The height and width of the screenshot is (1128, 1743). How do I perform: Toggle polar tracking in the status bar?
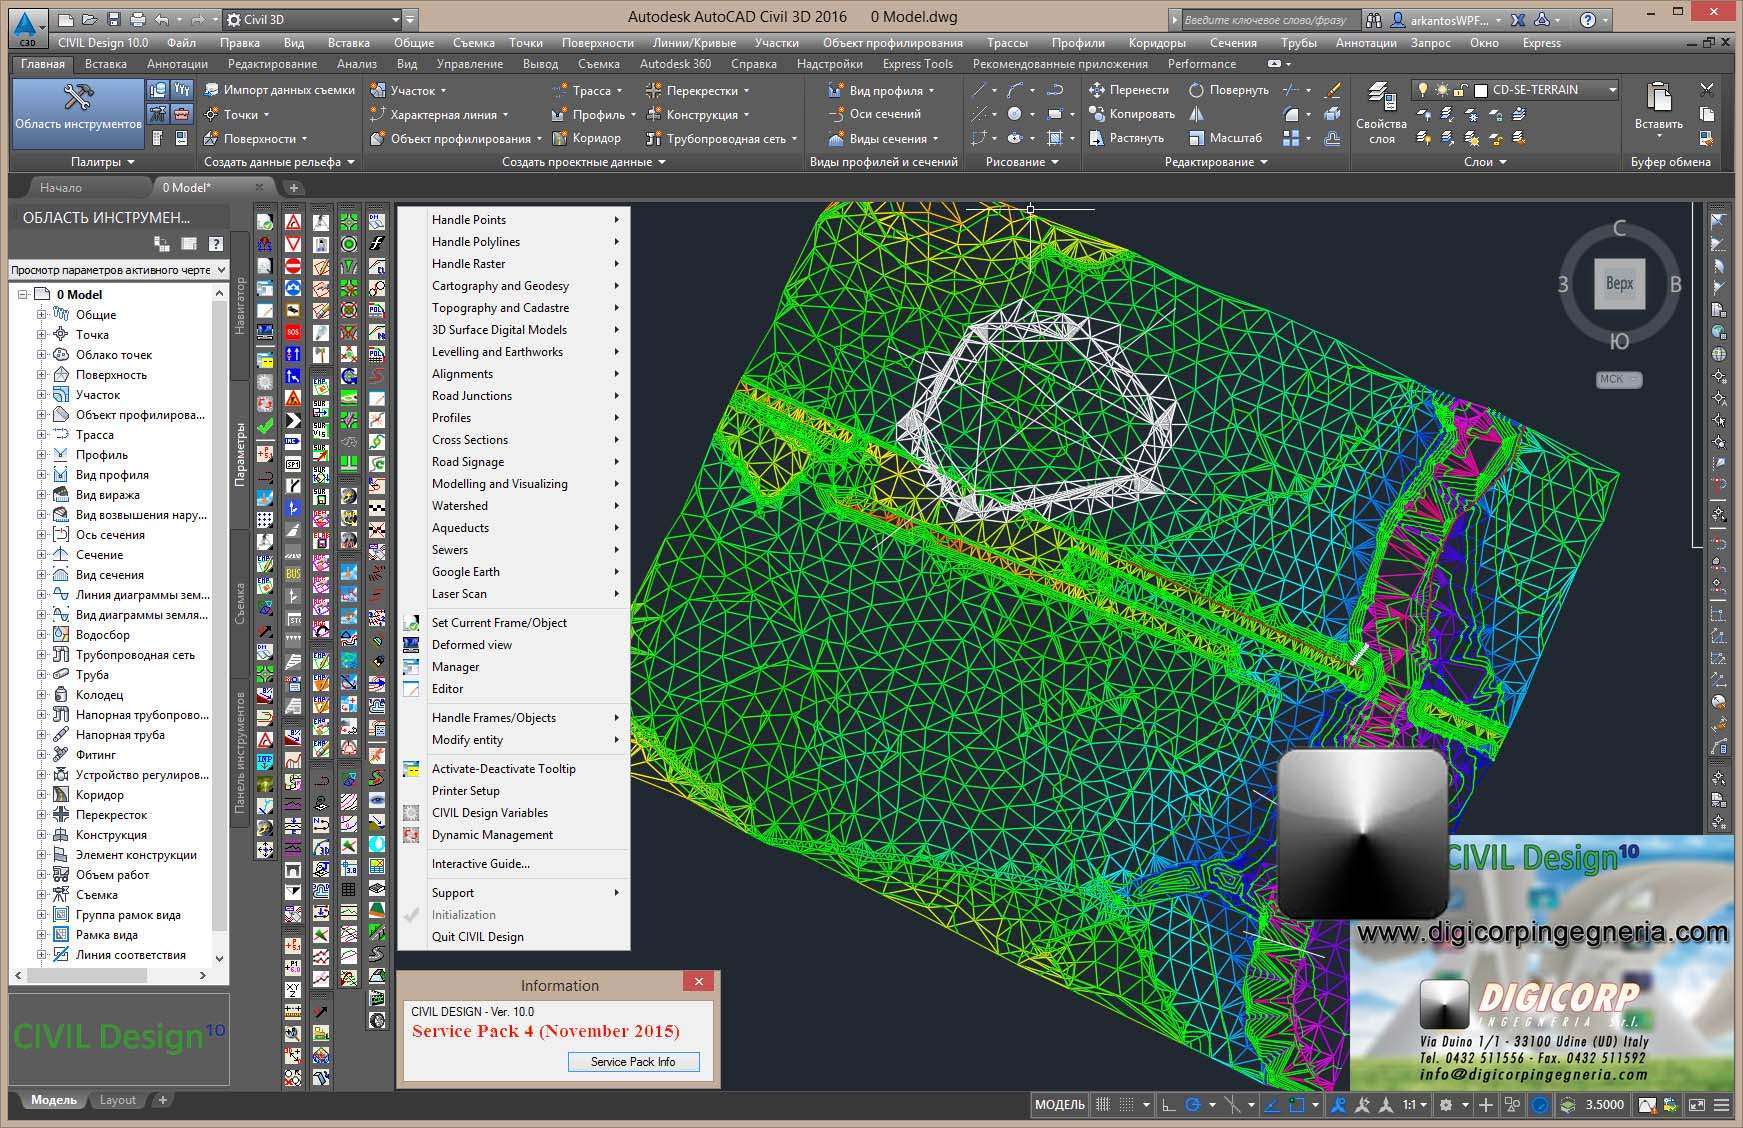click(1192, 1105)
